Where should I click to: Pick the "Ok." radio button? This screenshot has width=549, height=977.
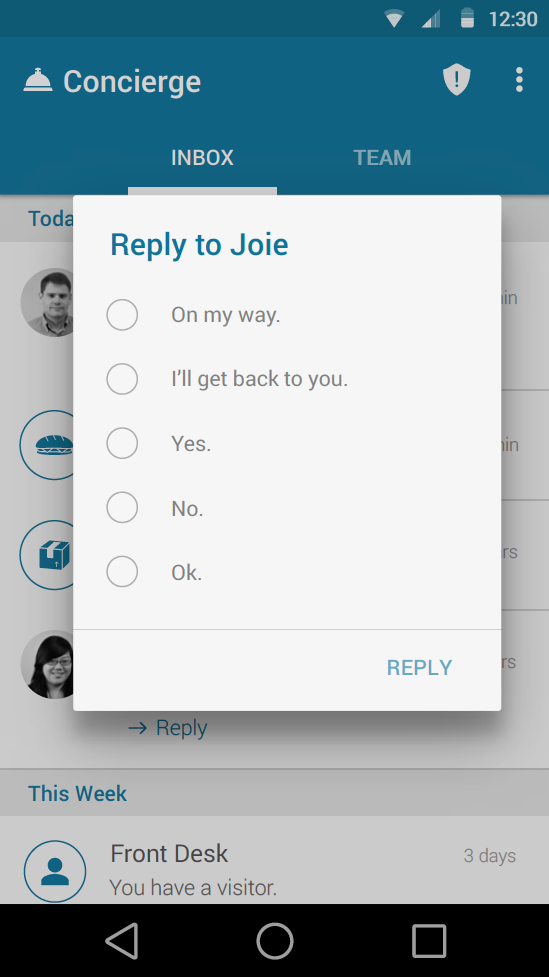click(x=122, y=571)
